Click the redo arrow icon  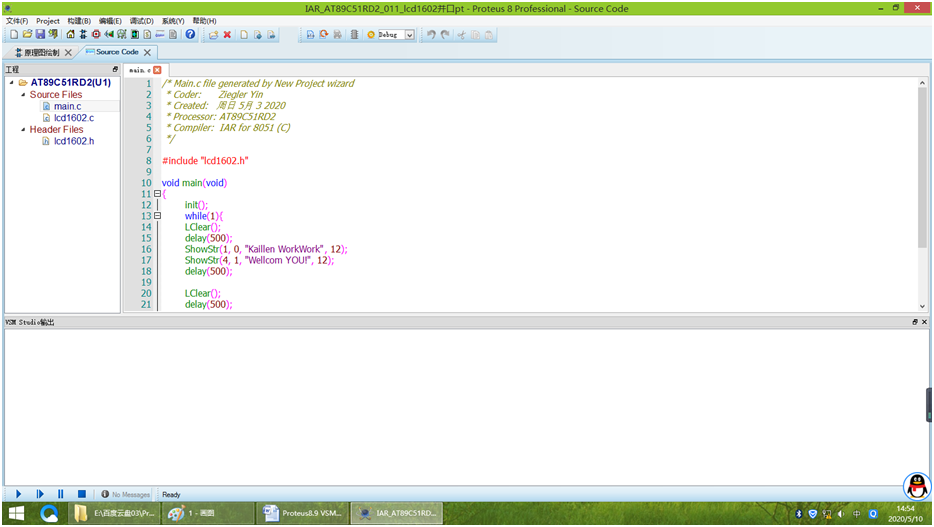coord(445,35)
